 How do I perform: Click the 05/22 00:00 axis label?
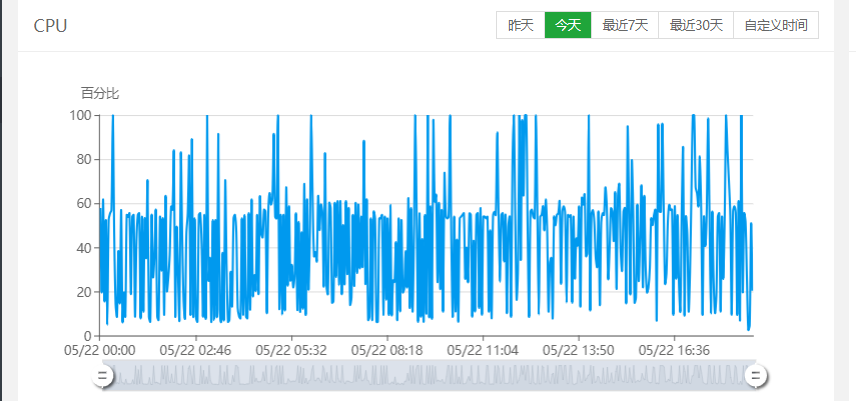tap(100, 350)
